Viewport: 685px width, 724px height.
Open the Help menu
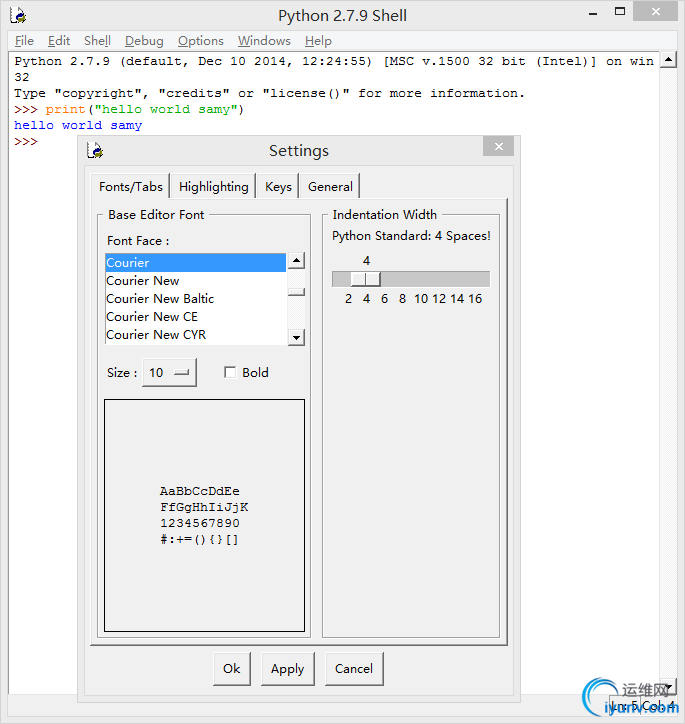pyautogui.click(x=318, y=41)
